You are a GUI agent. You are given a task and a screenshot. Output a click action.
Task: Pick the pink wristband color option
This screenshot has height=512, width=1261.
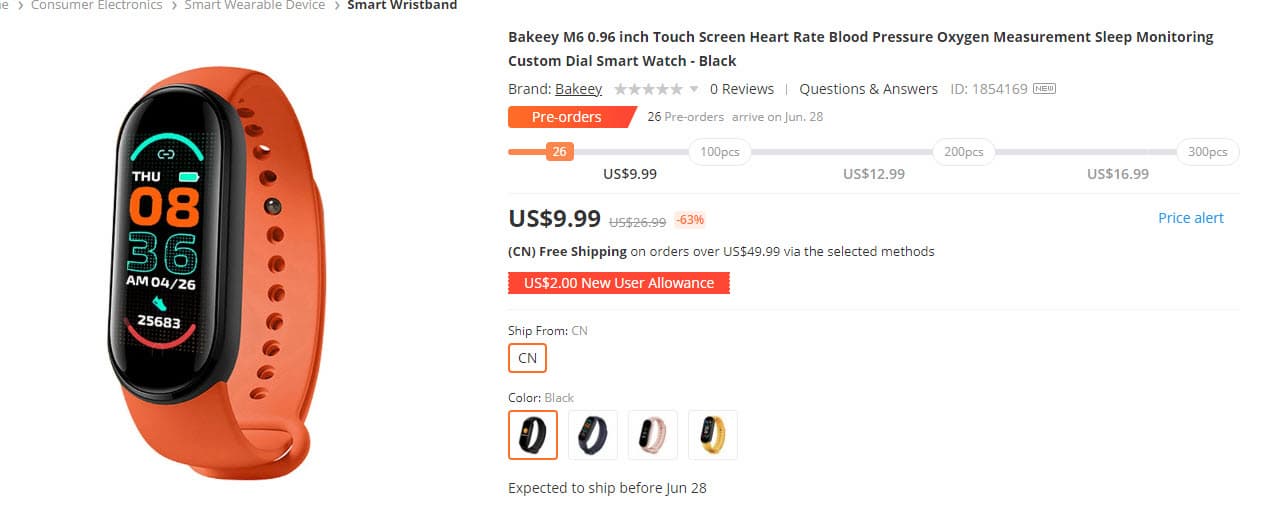[x=653, y=435]
